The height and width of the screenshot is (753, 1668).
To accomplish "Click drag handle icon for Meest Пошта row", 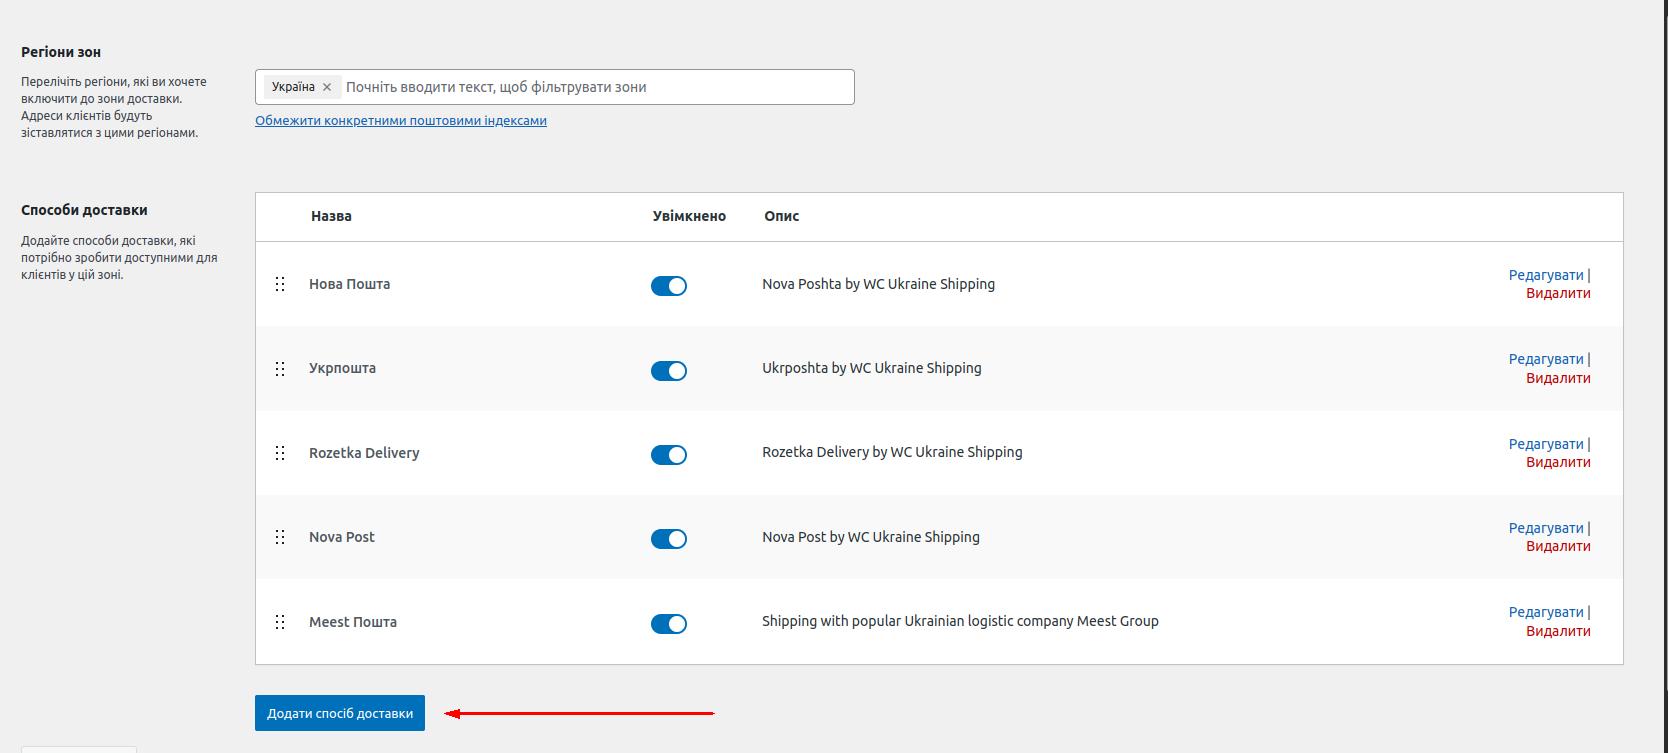I will tap(280, 622).
